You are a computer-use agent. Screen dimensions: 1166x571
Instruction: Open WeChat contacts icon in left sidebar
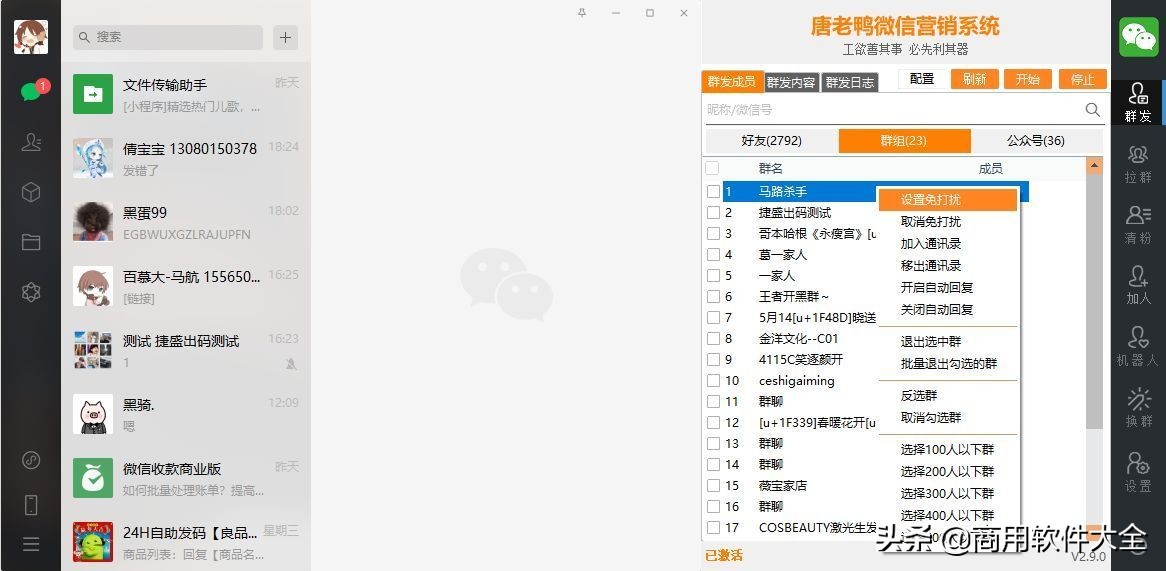(31, 142)
